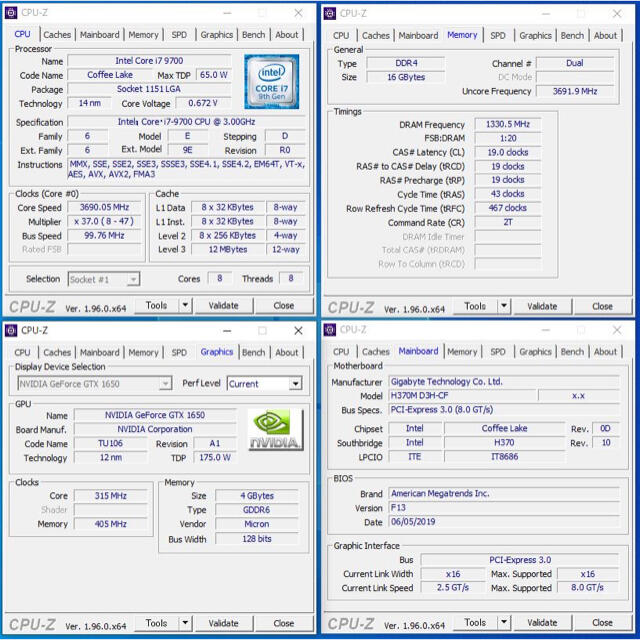Click the Tools button in CPU window
The width and height of the screenshot is (640, 640).
157,305
